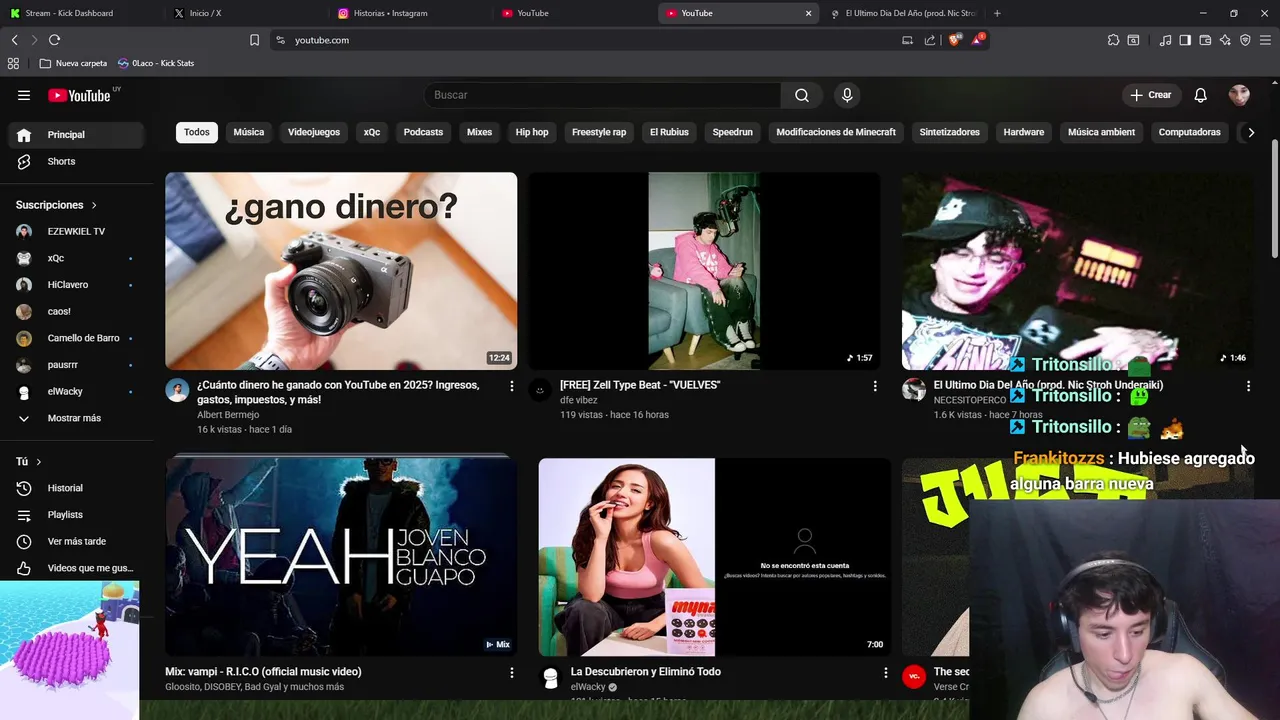This screenshot has height=720, width=1280.
Task: Click the music note playlist icon
Action: click(x=1165, y=40)
